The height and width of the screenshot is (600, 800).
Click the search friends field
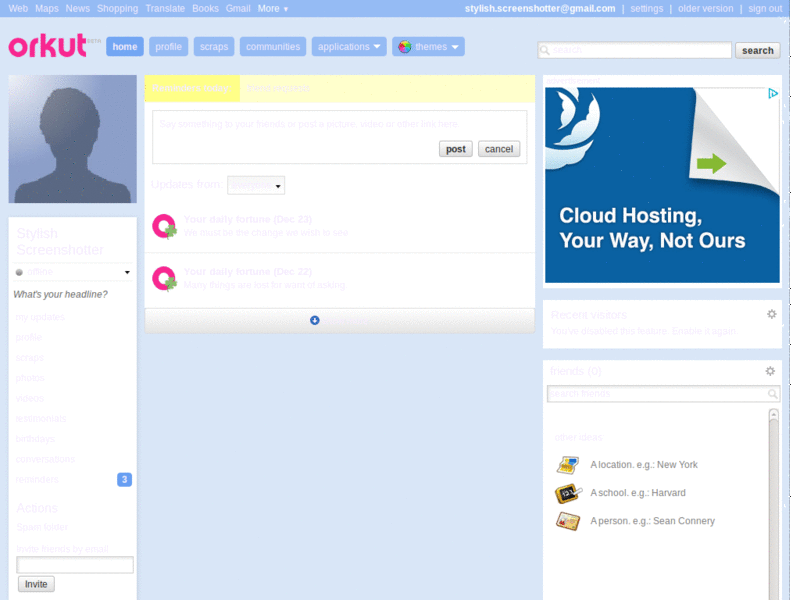(x=663, y=394)
